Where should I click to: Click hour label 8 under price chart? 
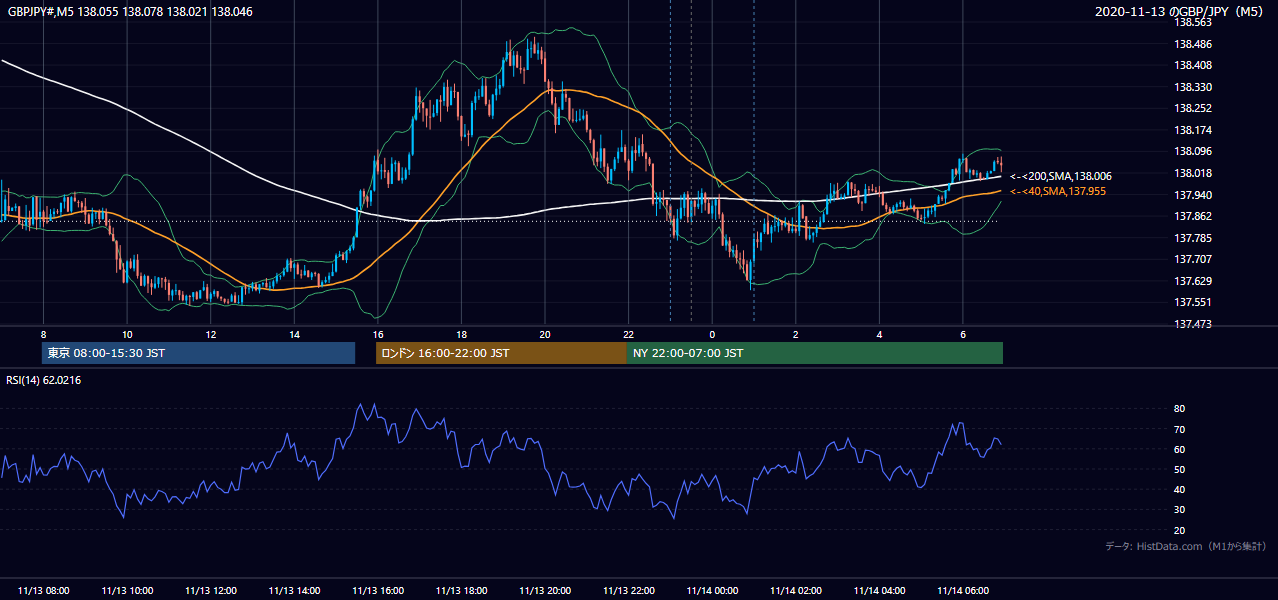(x=43, y=334)
